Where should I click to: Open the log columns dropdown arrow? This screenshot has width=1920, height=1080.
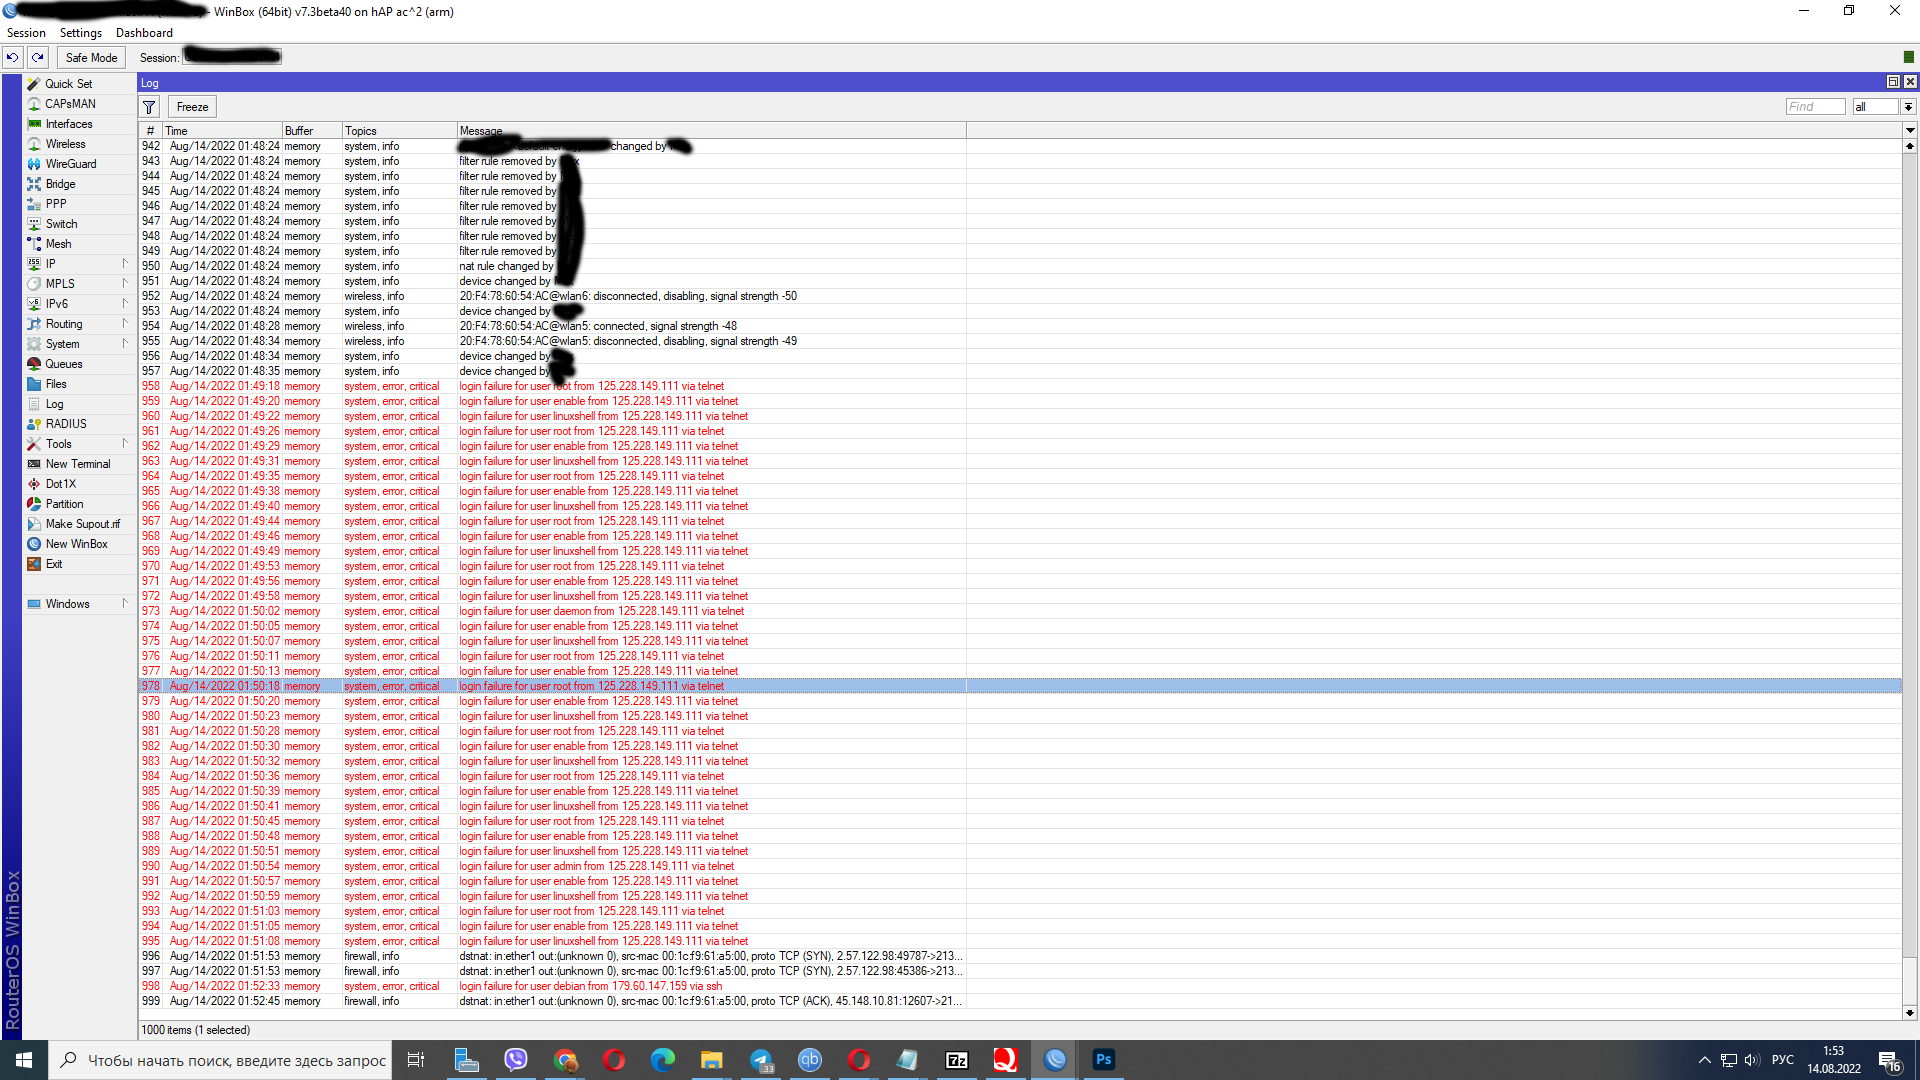coord(1909,130)
